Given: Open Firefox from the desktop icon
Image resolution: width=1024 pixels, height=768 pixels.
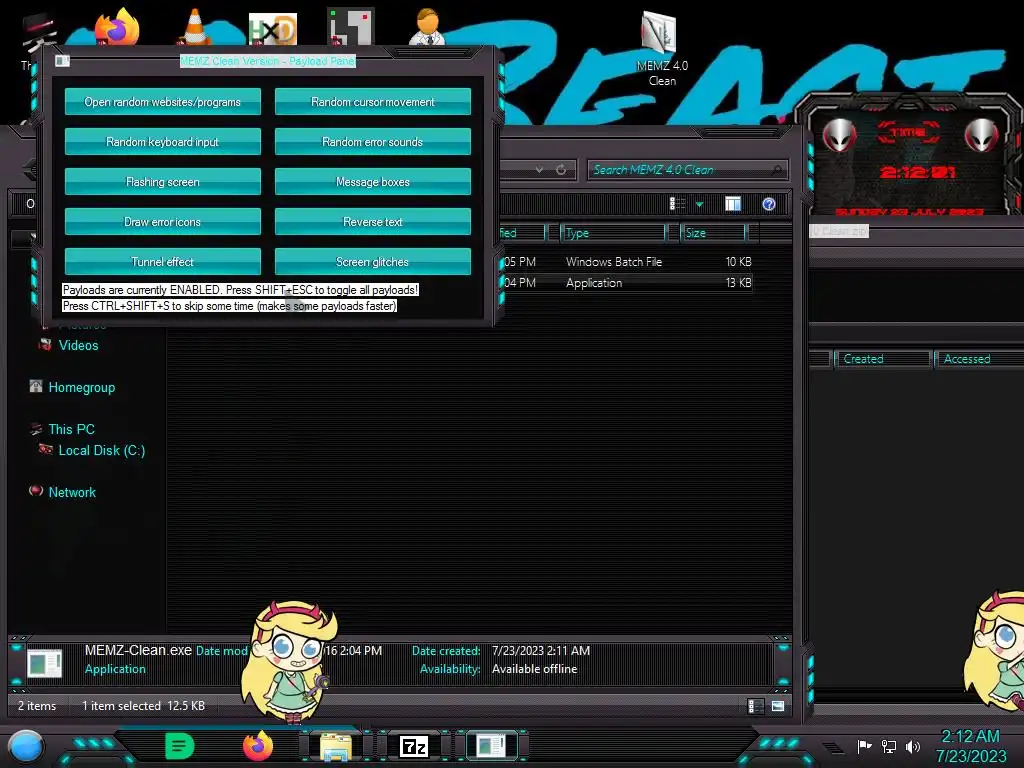Looking at the screenshot, I should 117,27.
